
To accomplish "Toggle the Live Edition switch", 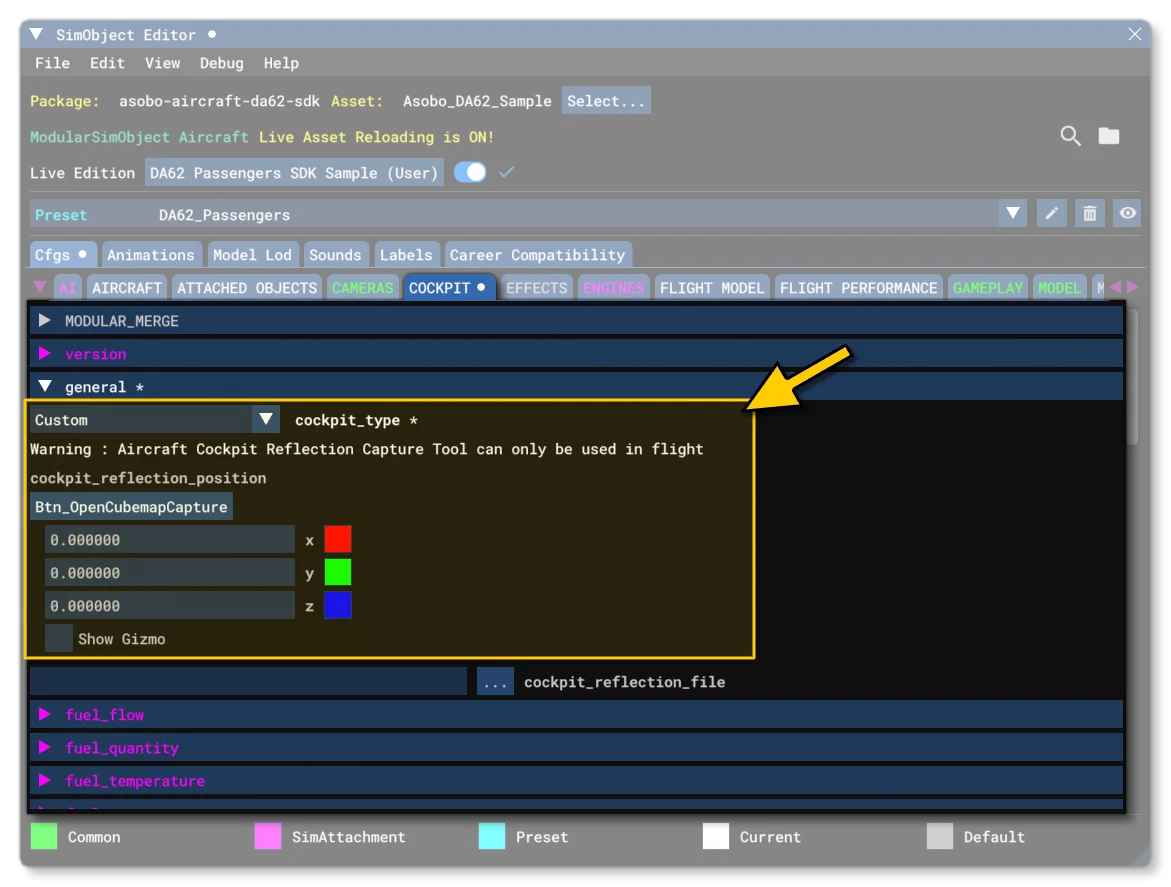I will click(470, 172).
